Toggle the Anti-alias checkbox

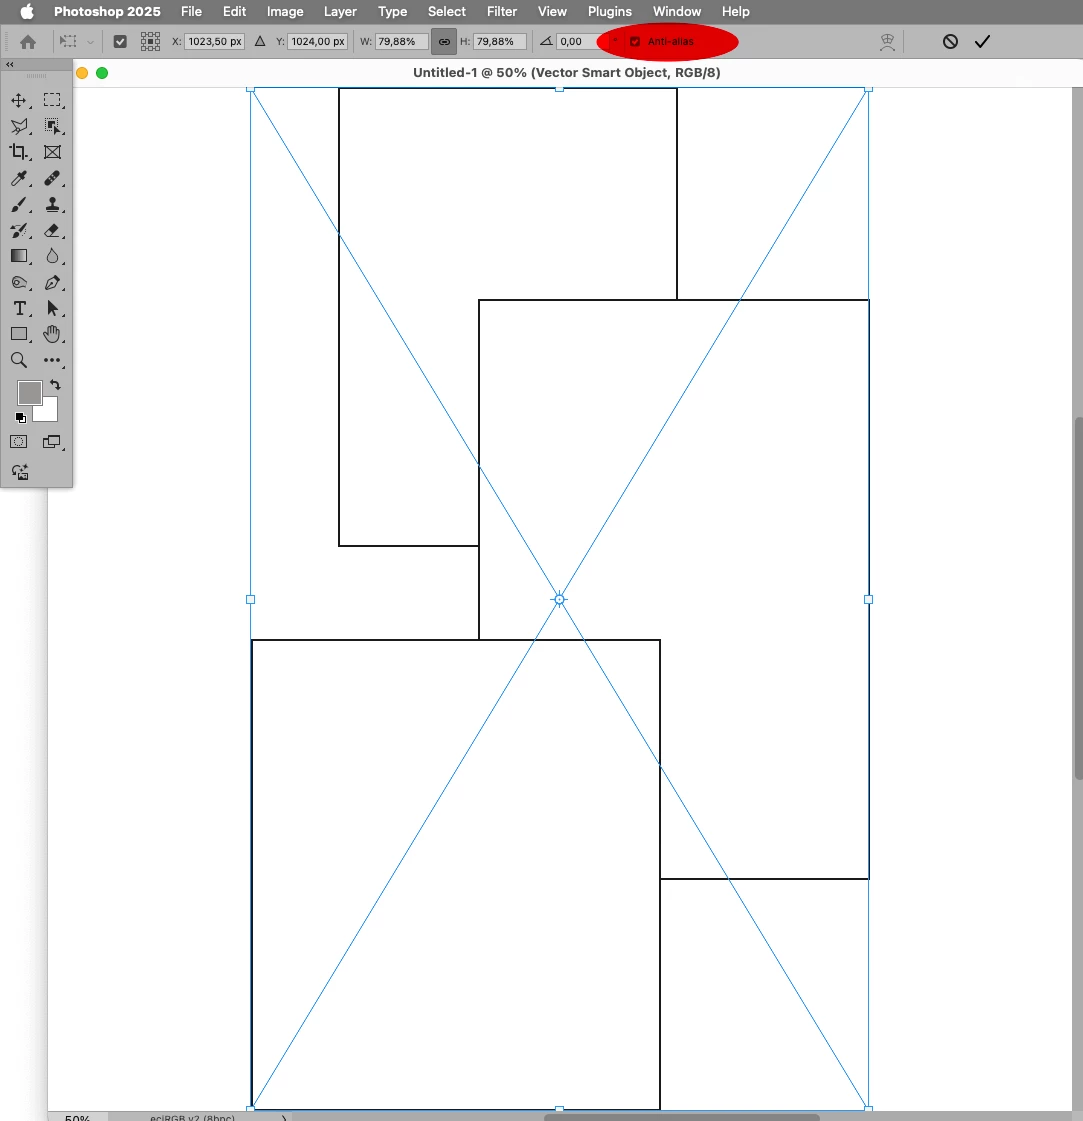click(x=635, y=41)
